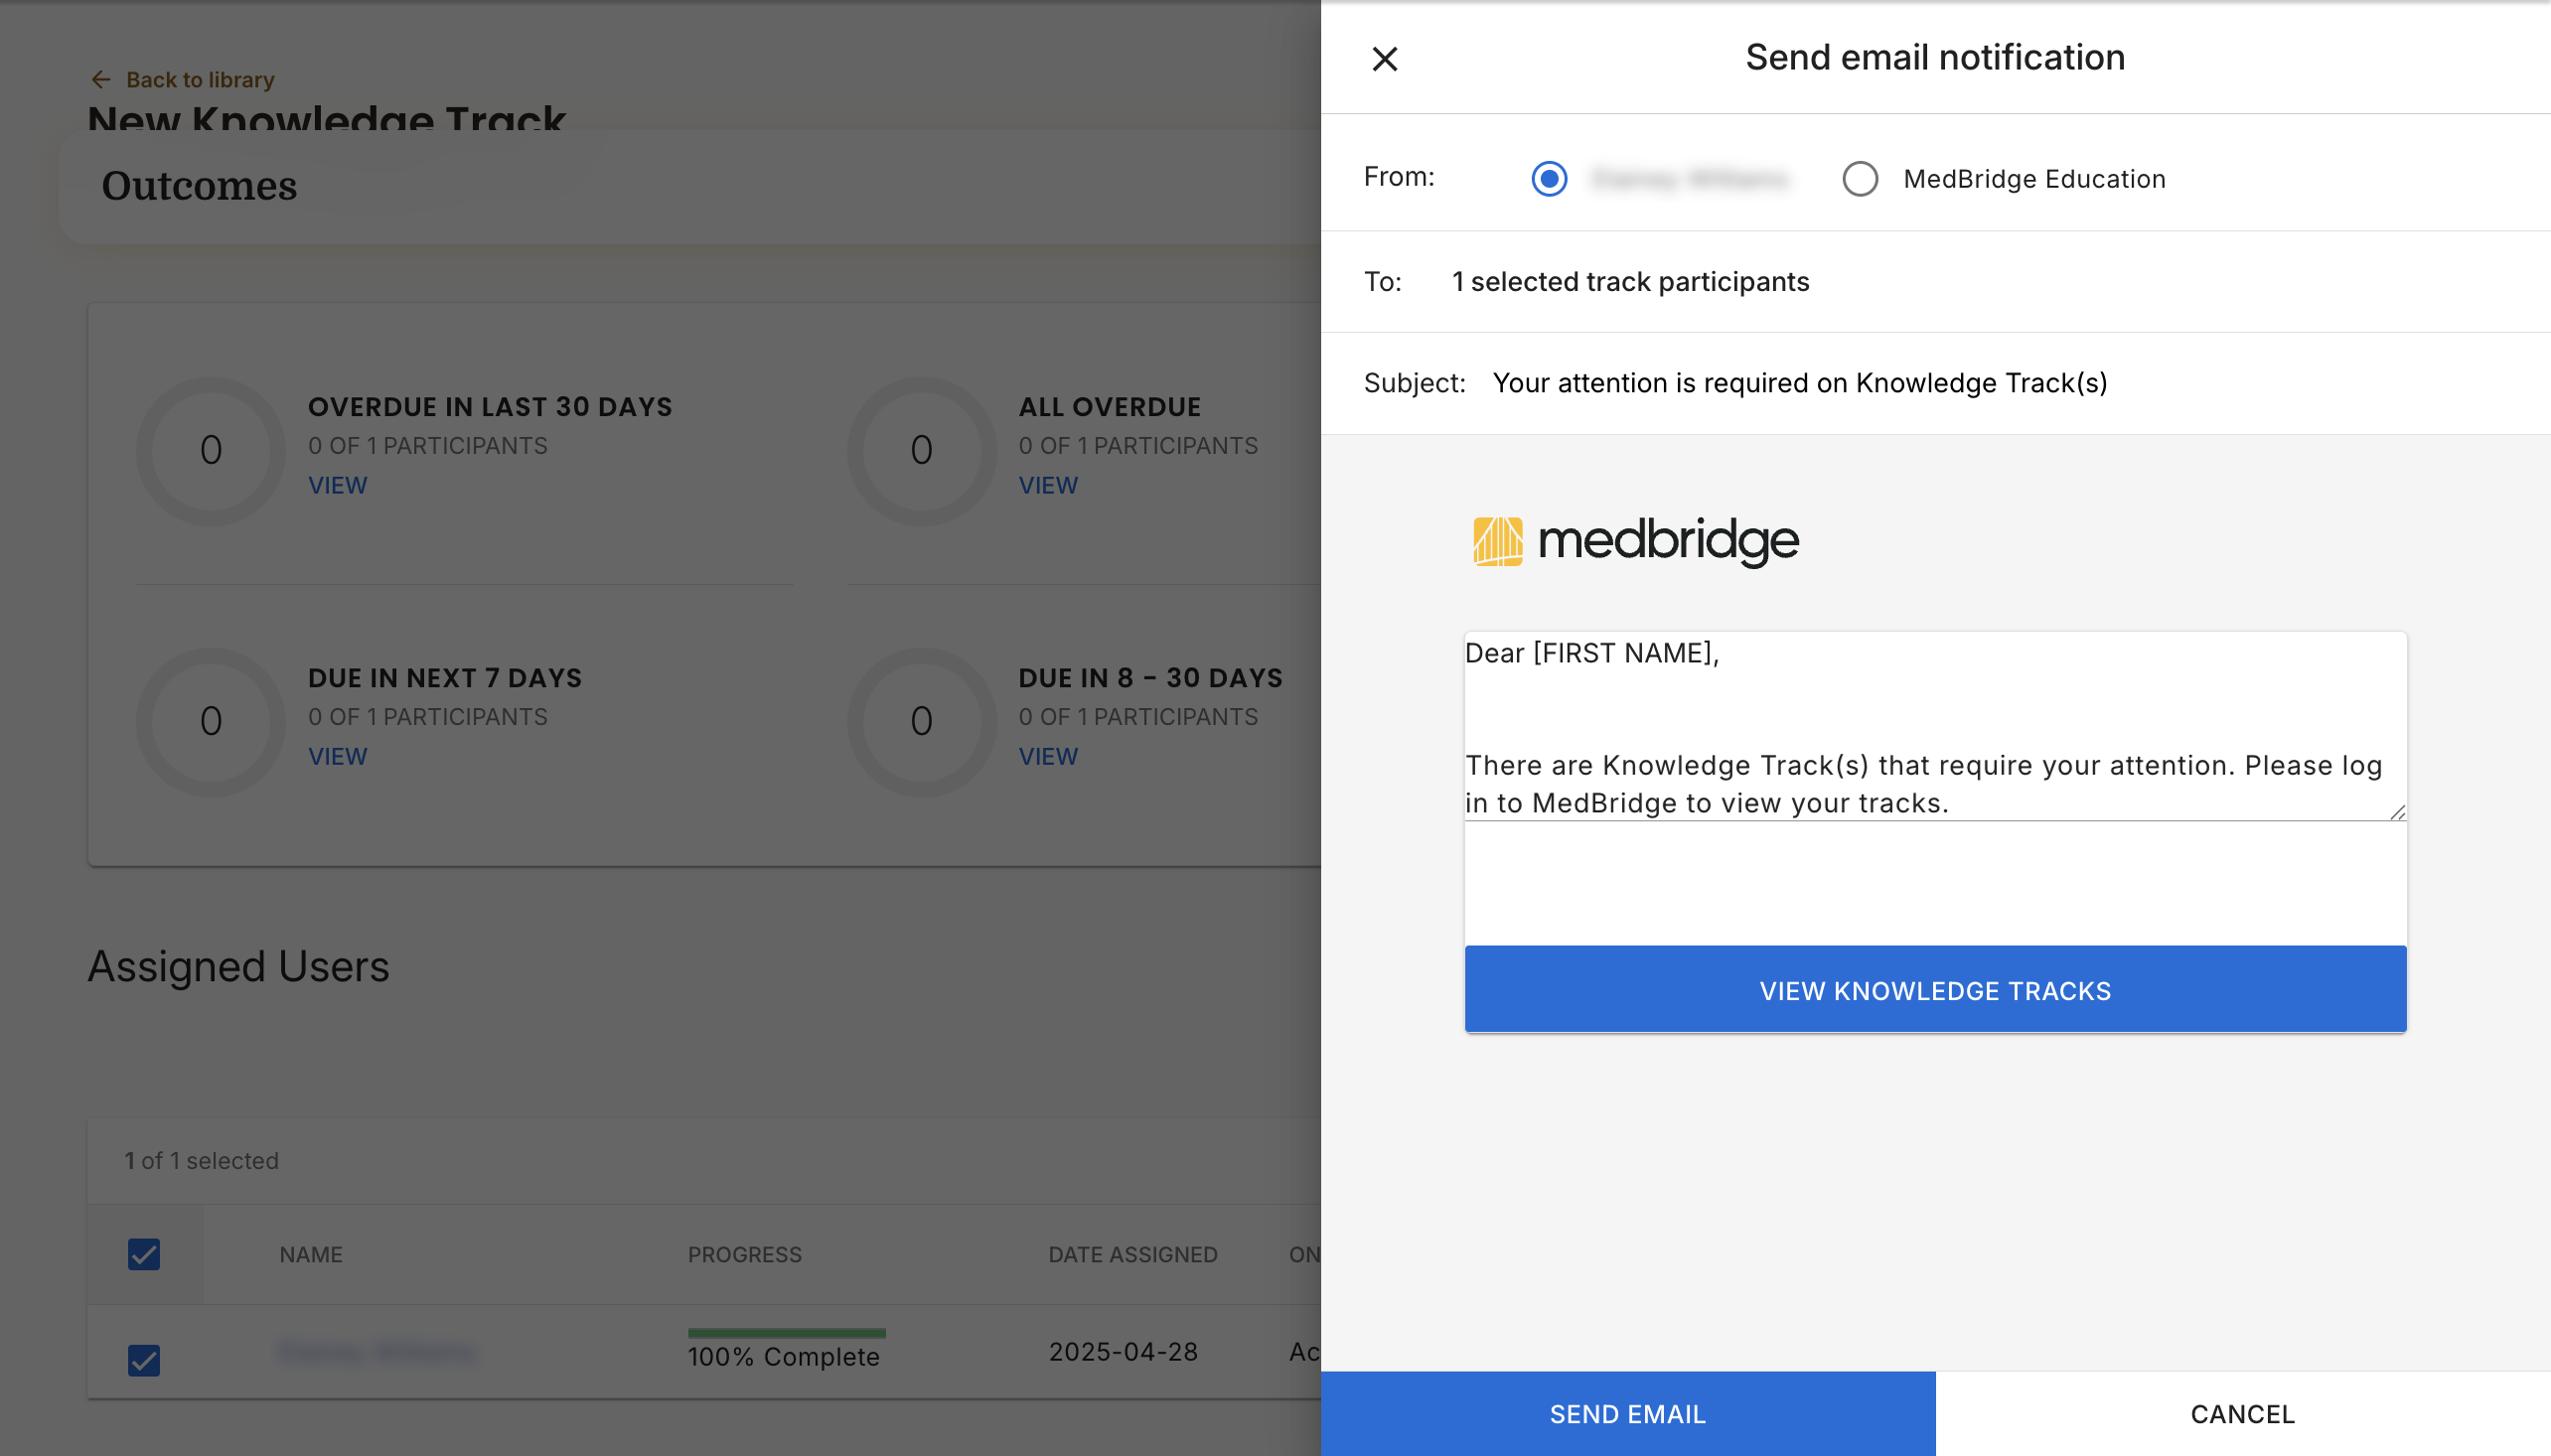Image resolution: width=2551 pixels, height=1456 pixels.
Task: Click into the email message body text area
Action: point(1934,726)
